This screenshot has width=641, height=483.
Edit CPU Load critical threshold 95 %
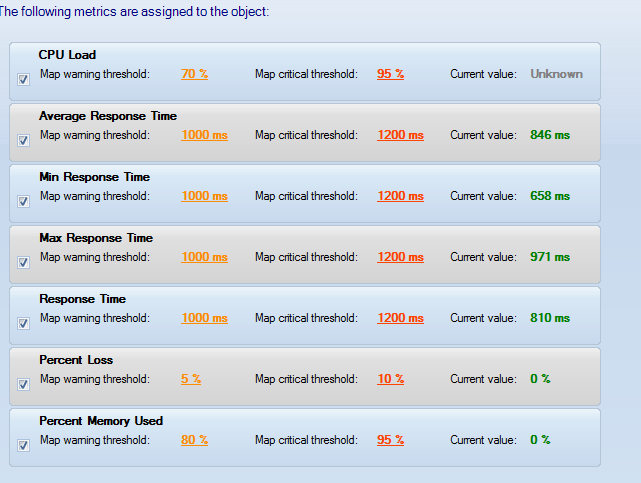point(390,74)
